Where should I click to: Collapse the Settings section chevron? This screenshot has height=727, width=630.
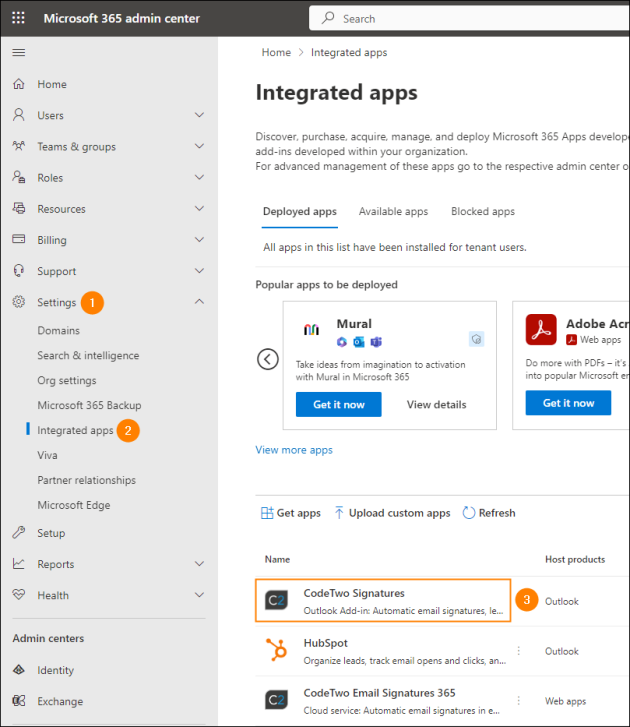click(x=199, y=302)
